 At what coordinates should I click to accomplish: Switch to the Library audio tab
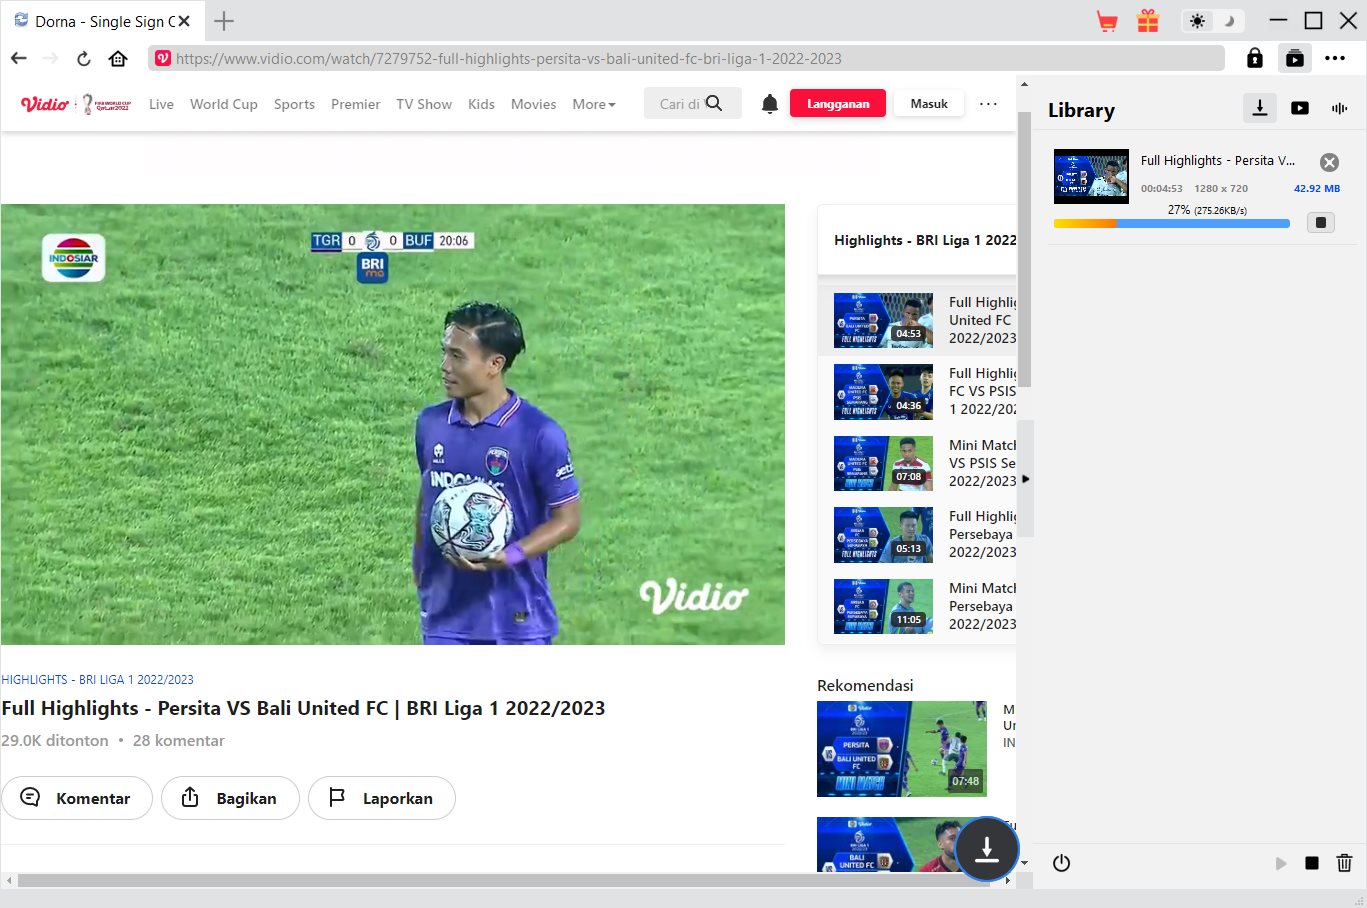click(1339, 108)
